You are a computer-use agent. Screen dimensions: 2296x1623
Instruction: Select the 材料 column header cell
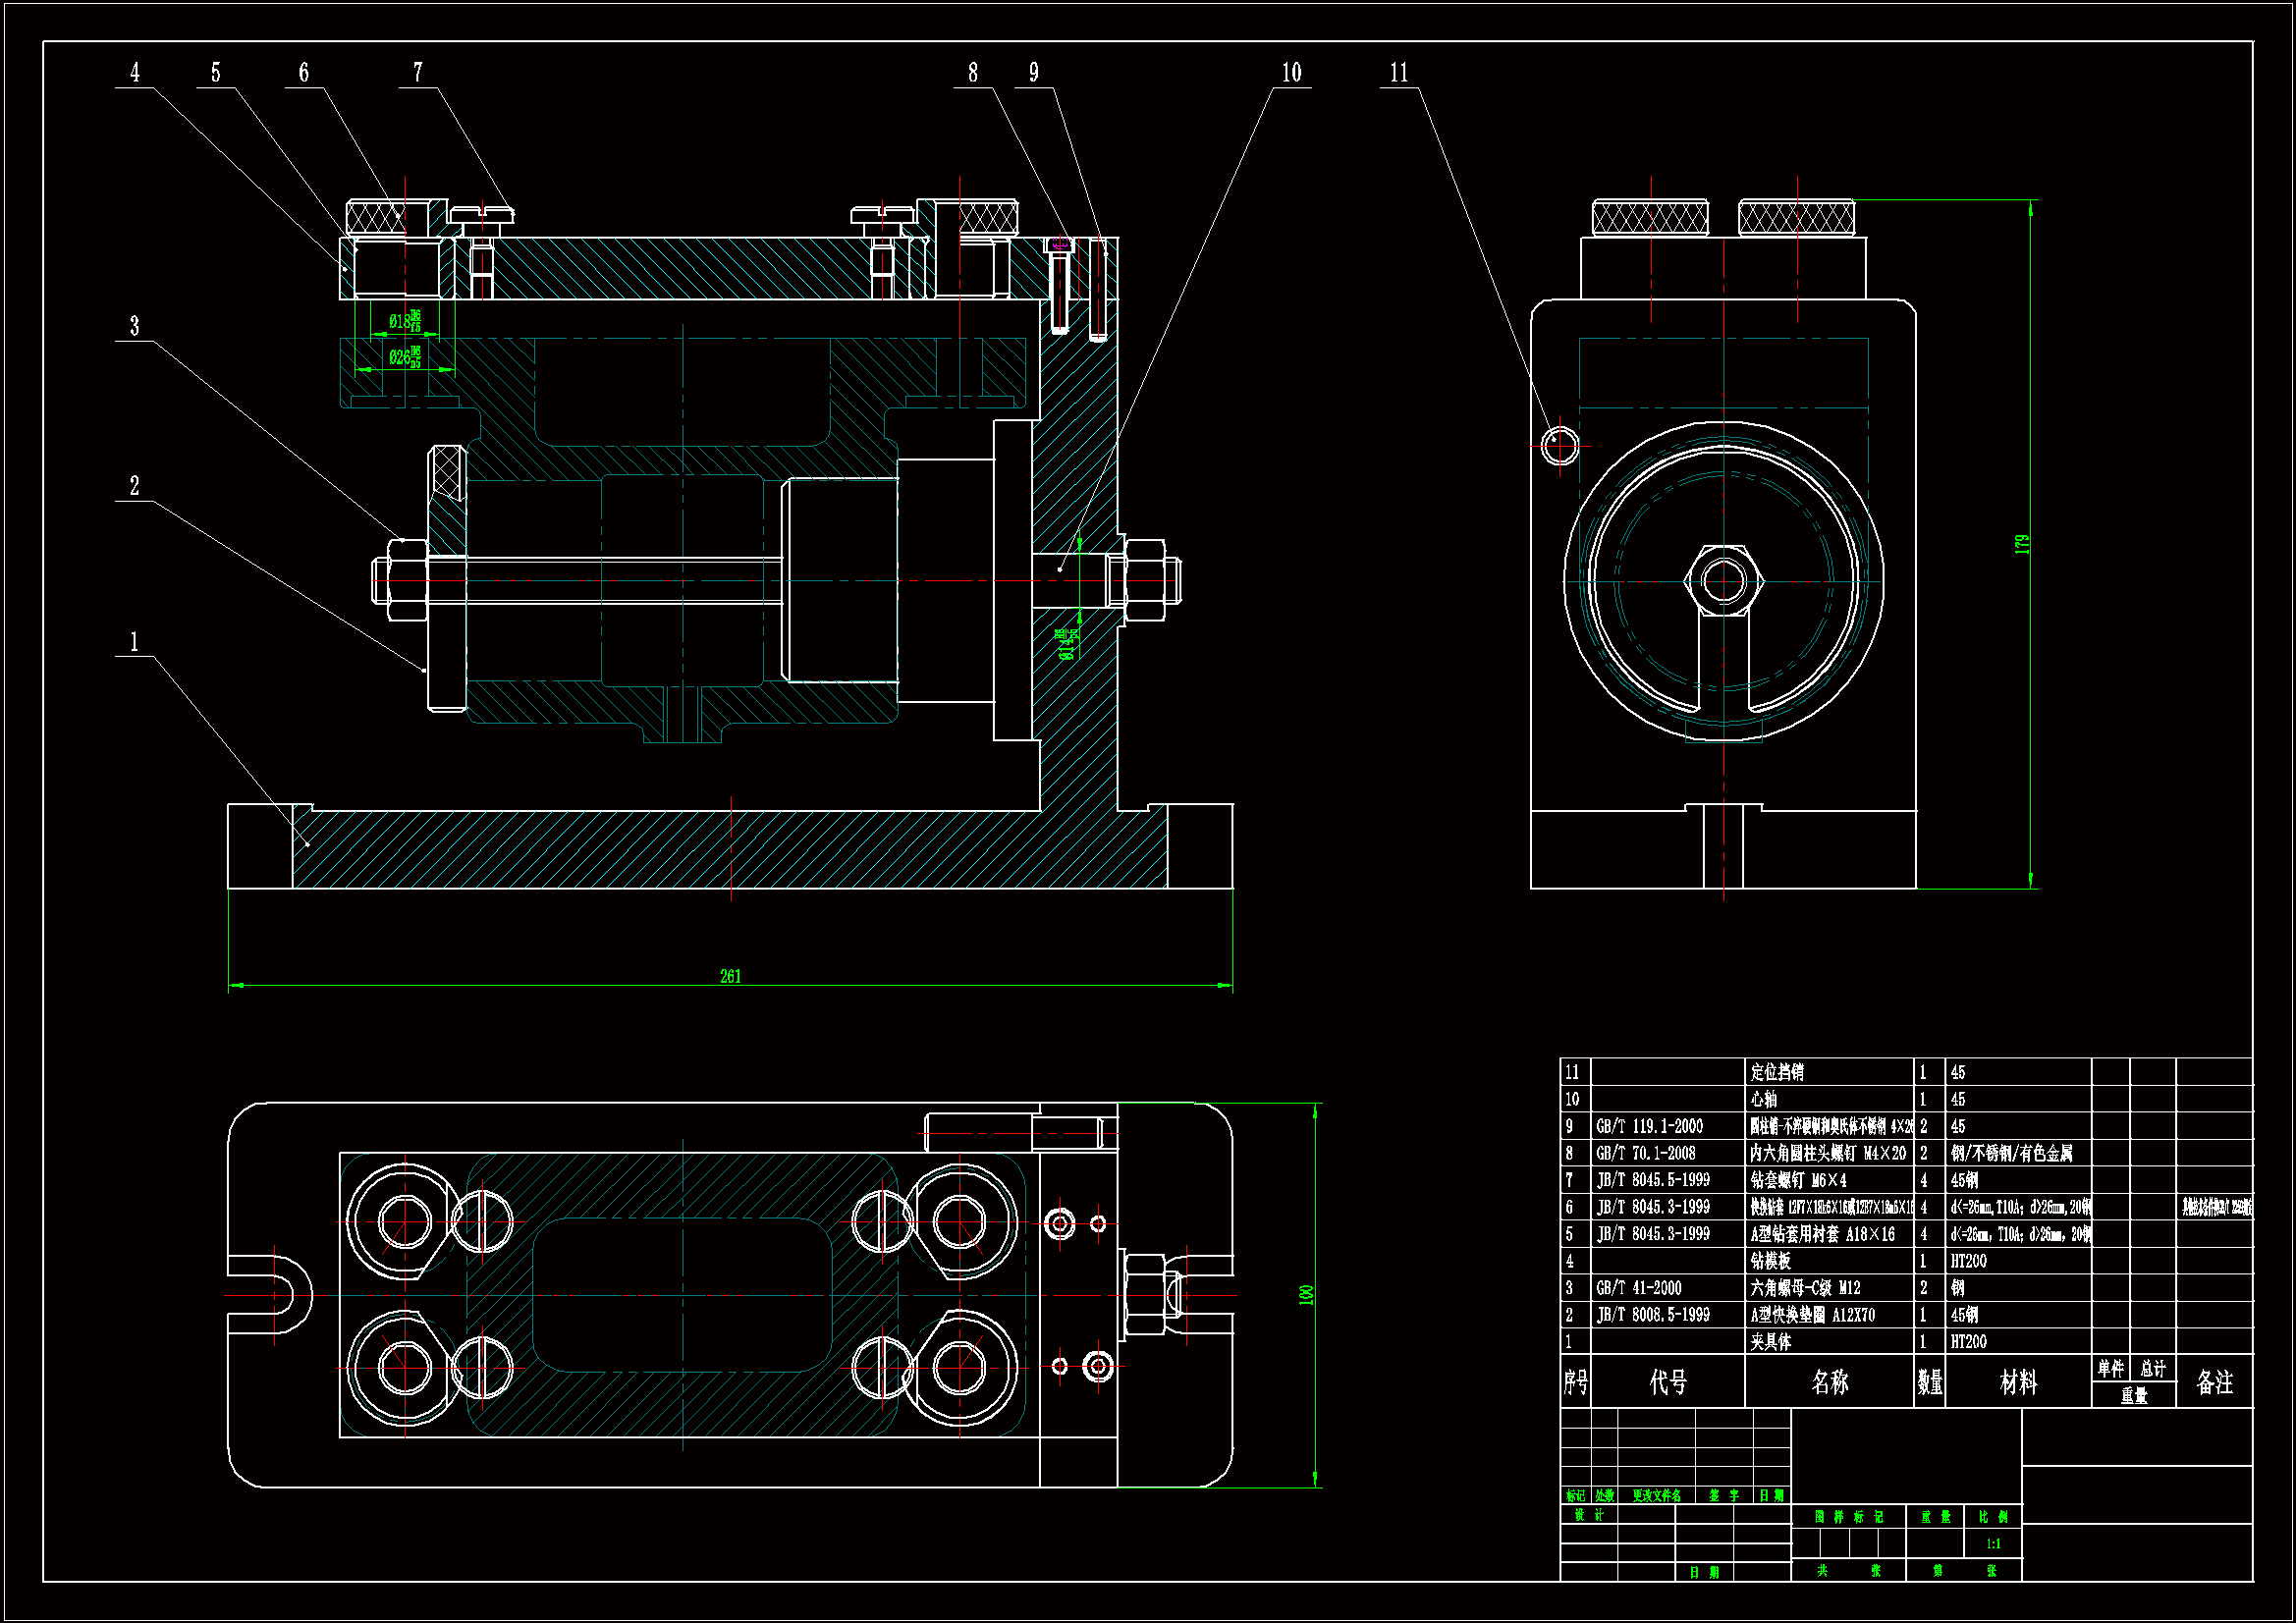pos(2018,1383)
